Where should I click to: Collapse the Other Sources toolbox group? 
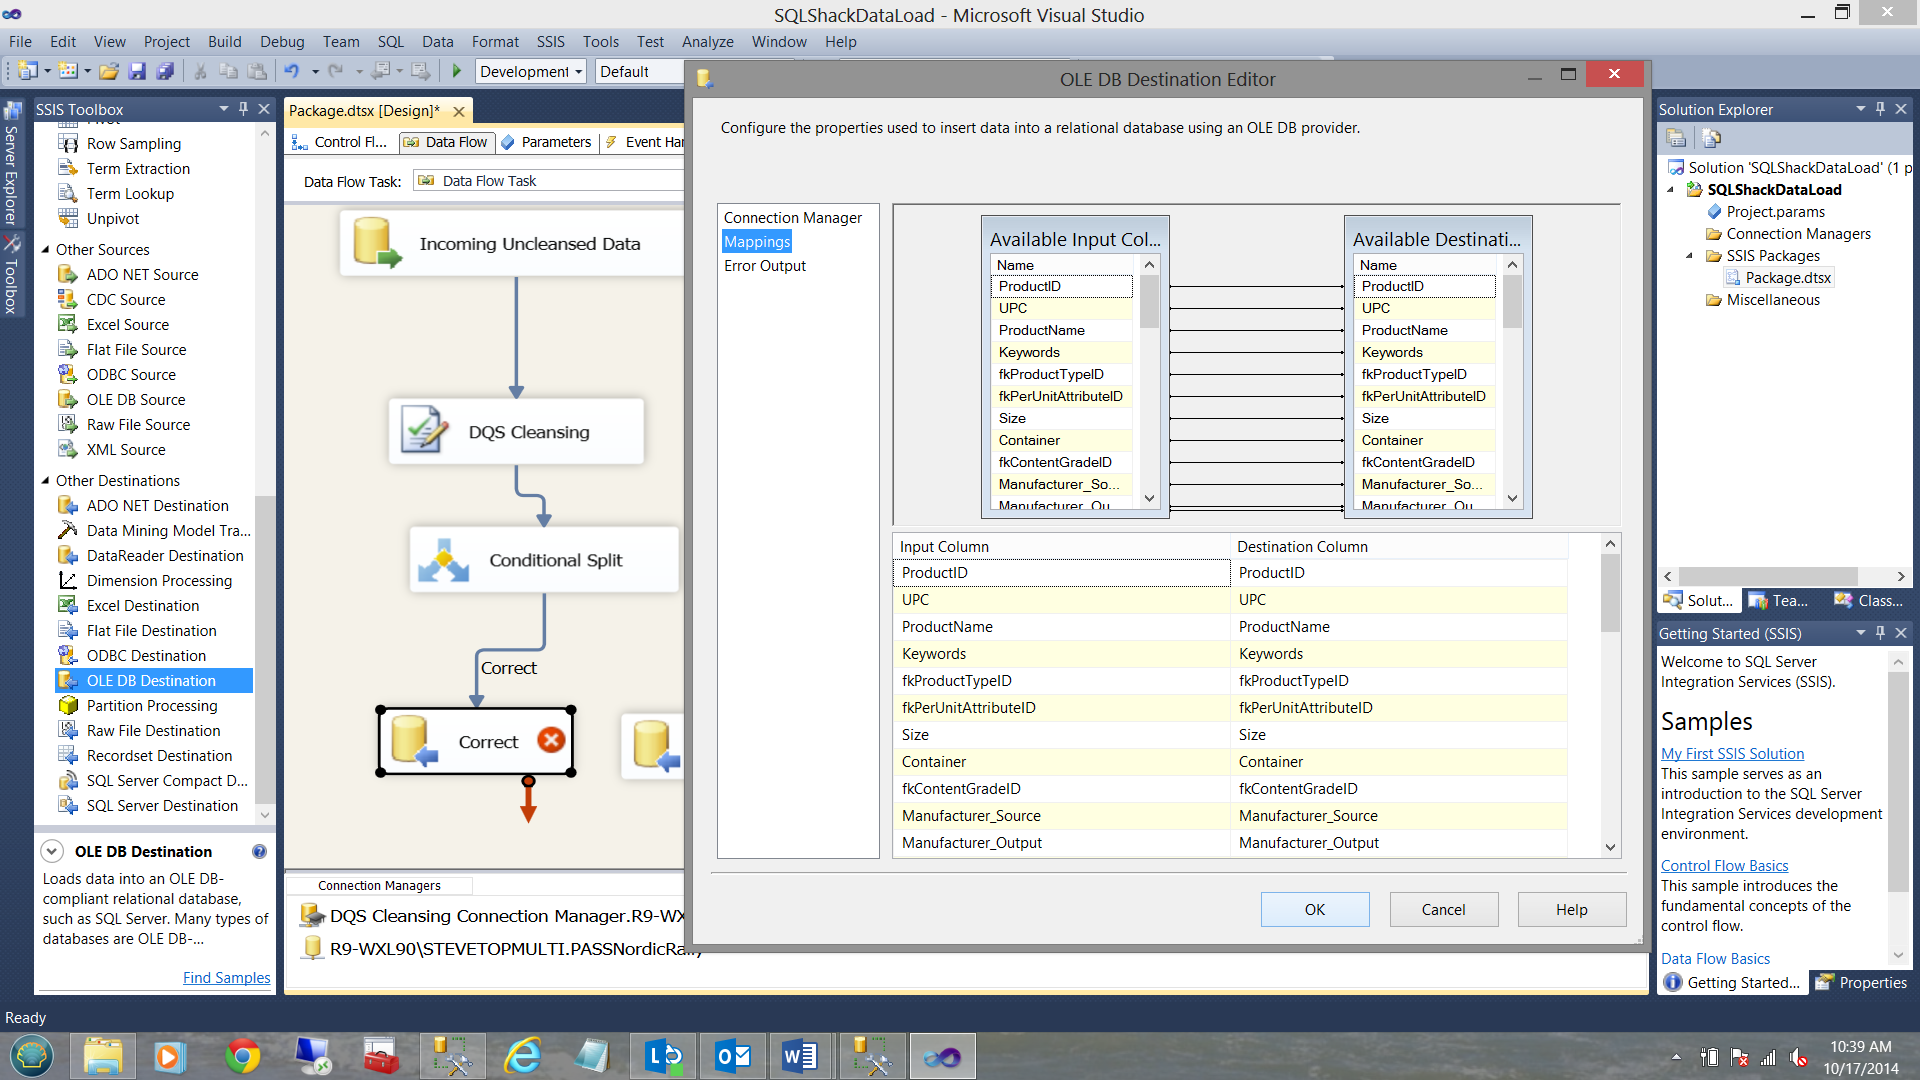(45, 249)
